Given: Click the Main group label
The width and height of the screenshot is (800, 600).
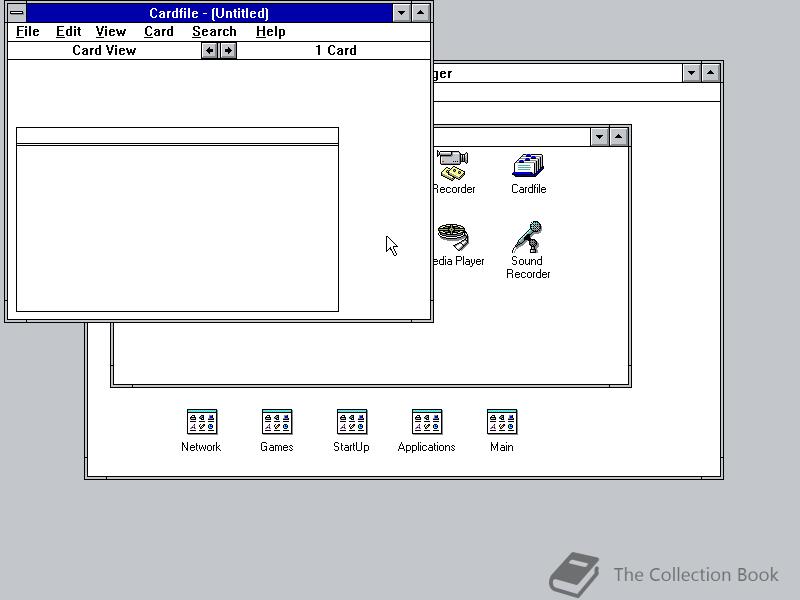Looking at the screenshot, I should point(502,447).
